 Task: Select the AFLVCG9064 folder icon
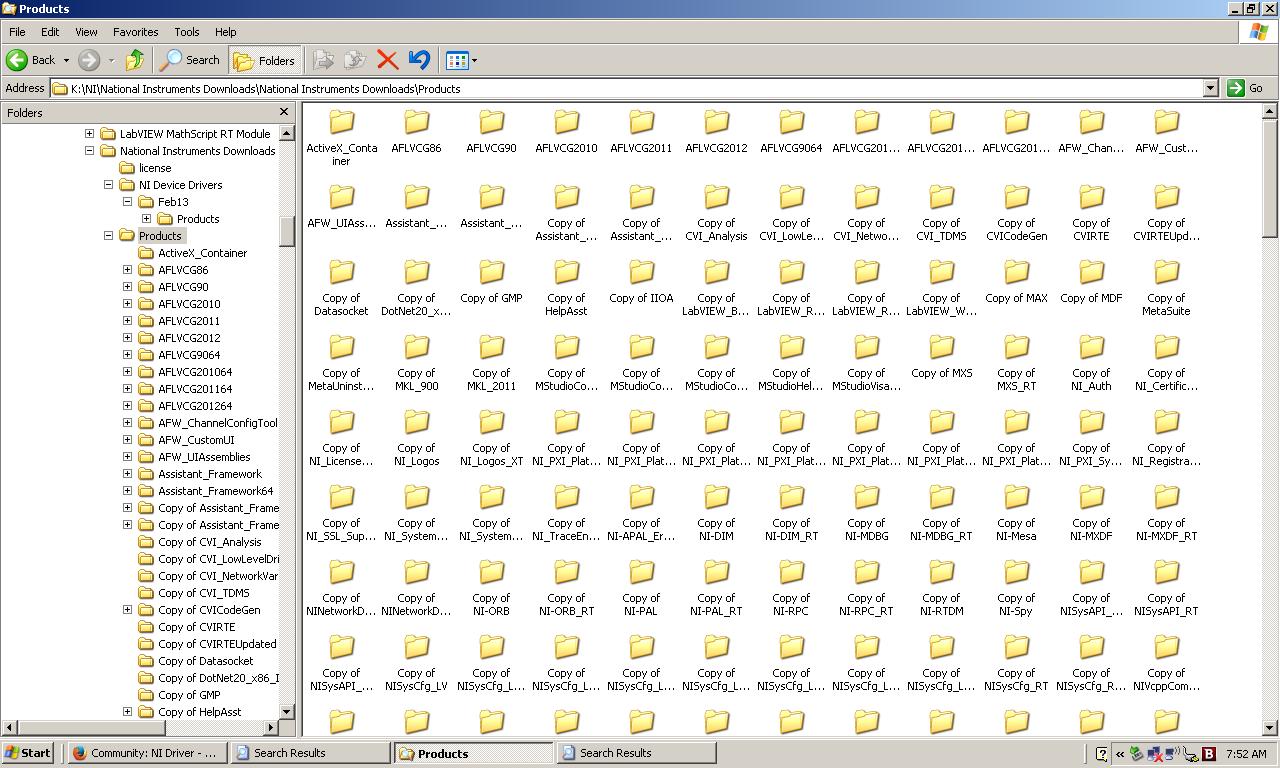click(791, 122)
